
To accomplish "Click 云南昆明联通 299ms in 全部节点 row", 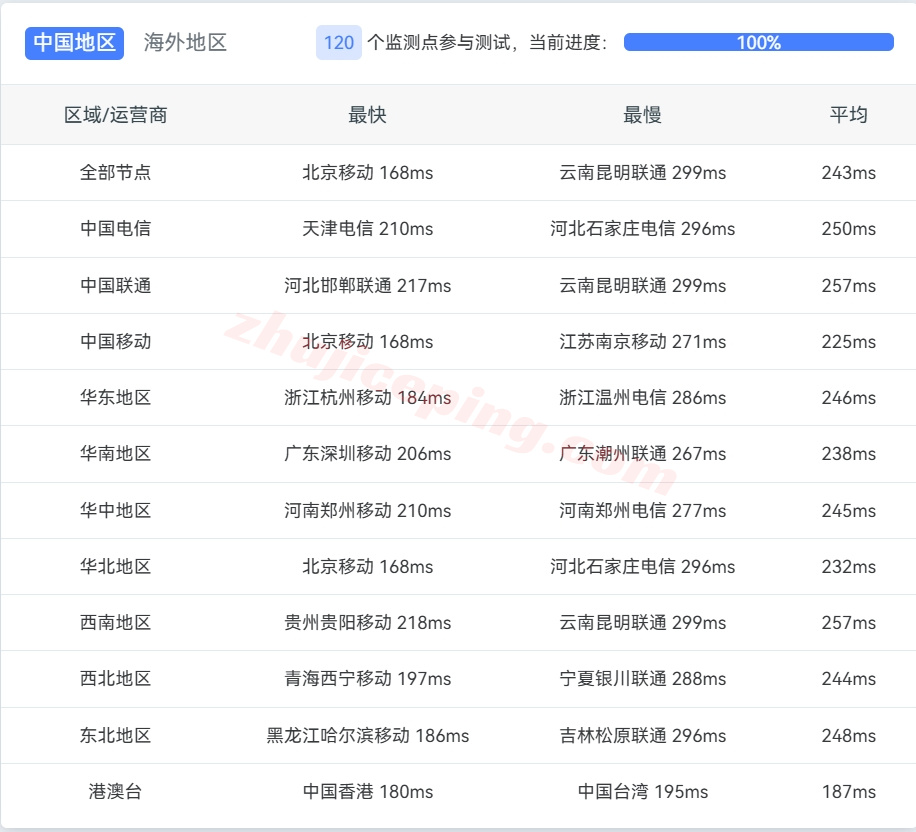I will coord(642,172).
